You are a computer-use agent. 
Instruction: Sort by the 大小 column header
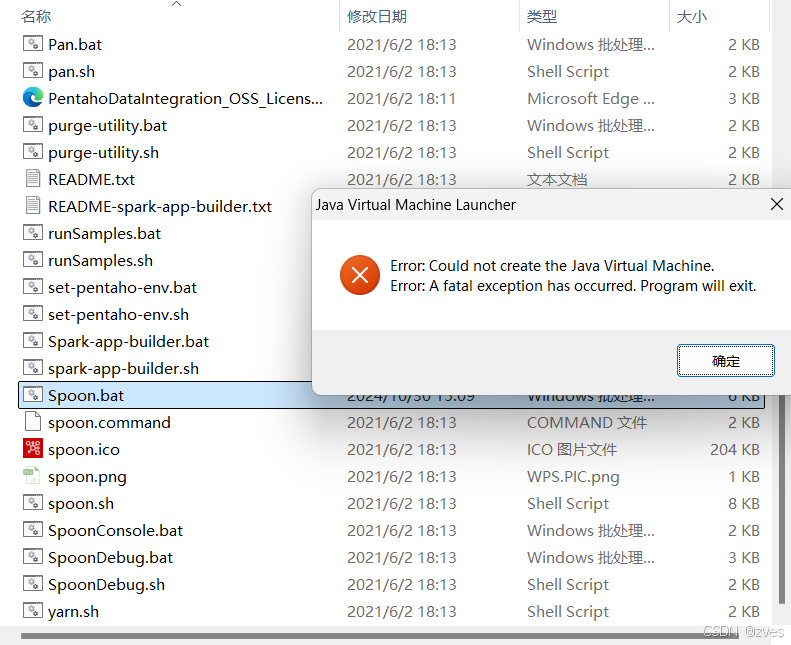692,17
